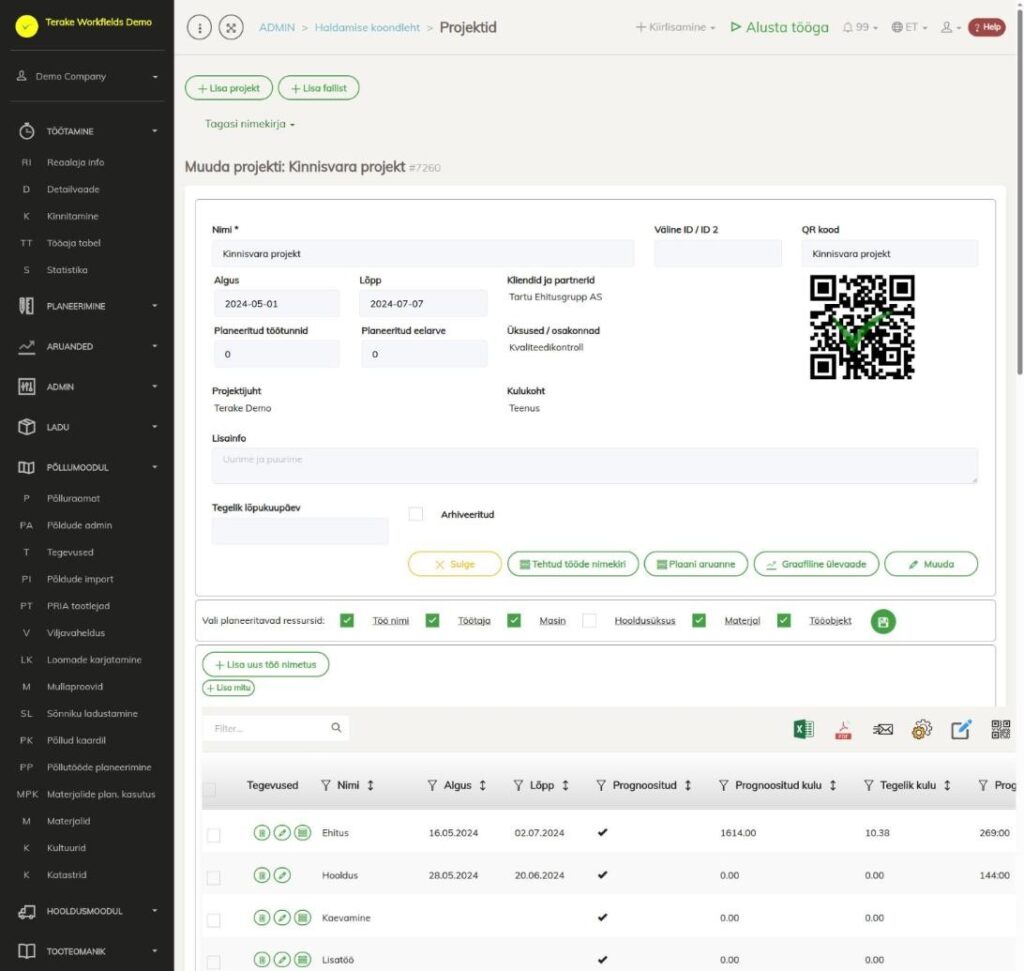Send the table by email icon

[882, 729]
